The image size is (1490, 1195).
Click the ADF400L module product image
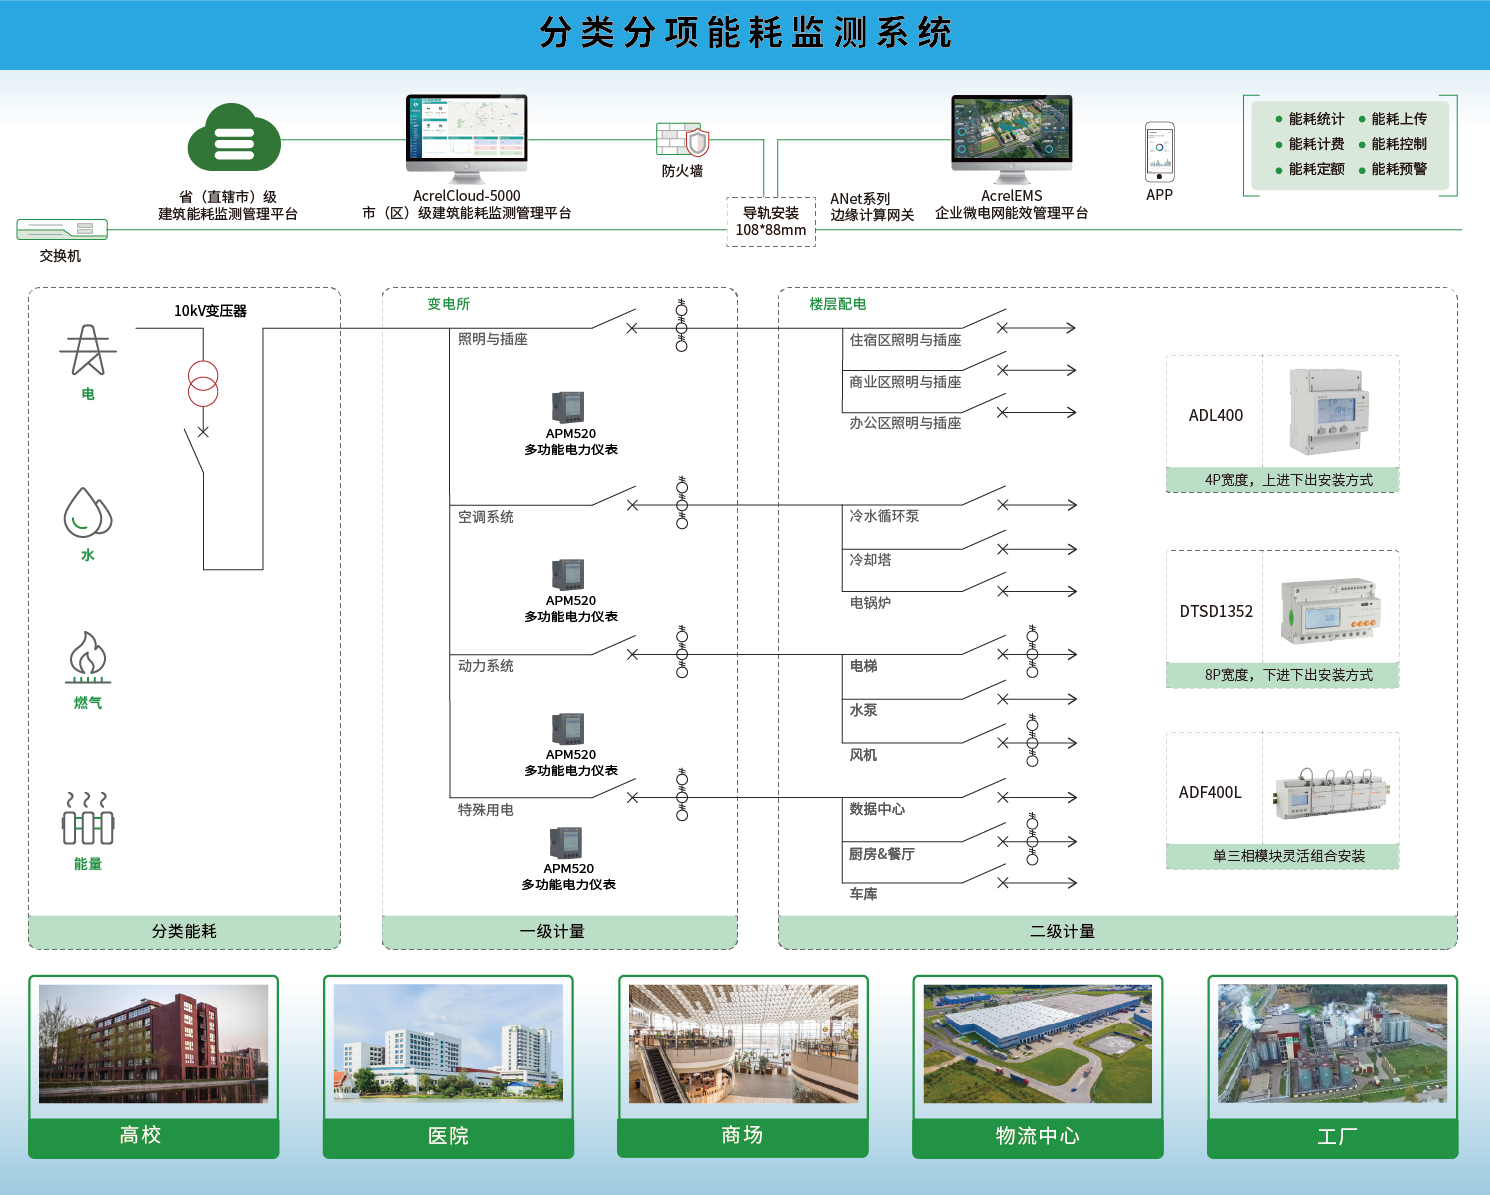pyautogui.click(x=1332, y=795)
